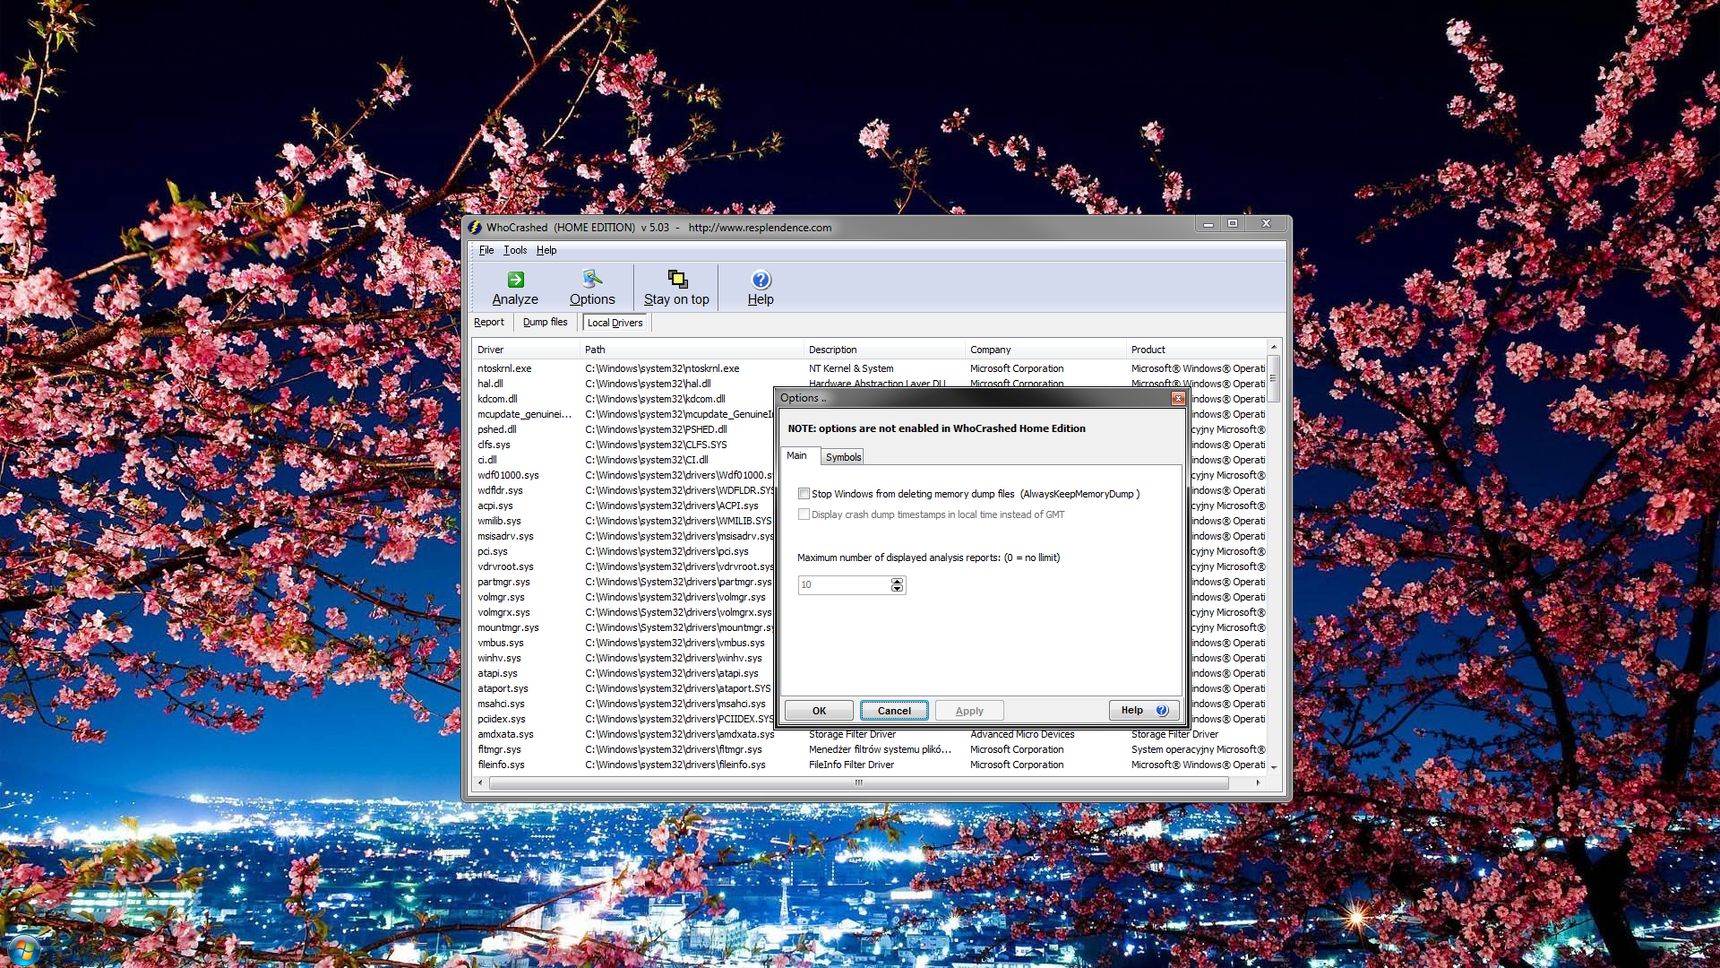Click the spinner arrows of reports field
This screenshot has height=968, width=1720.
(897, 584)
